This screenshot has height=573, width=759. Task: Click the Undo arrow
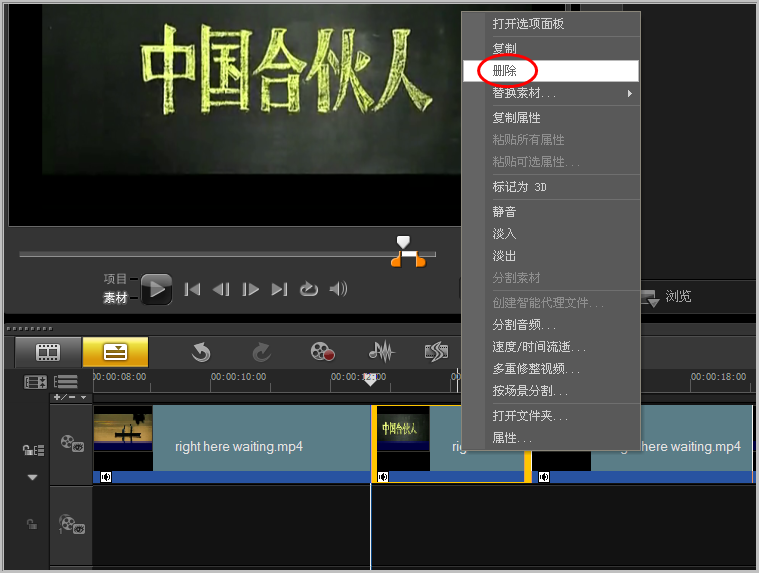201,352
